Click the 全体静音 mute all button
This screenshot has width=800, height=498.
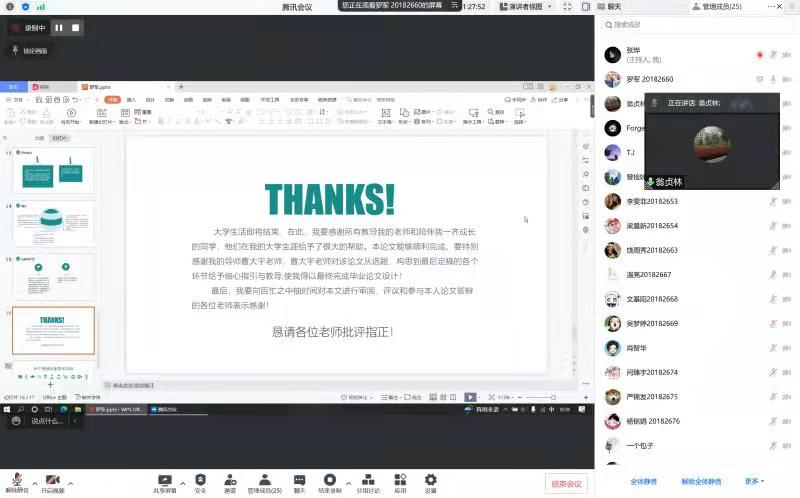[644, 481]
